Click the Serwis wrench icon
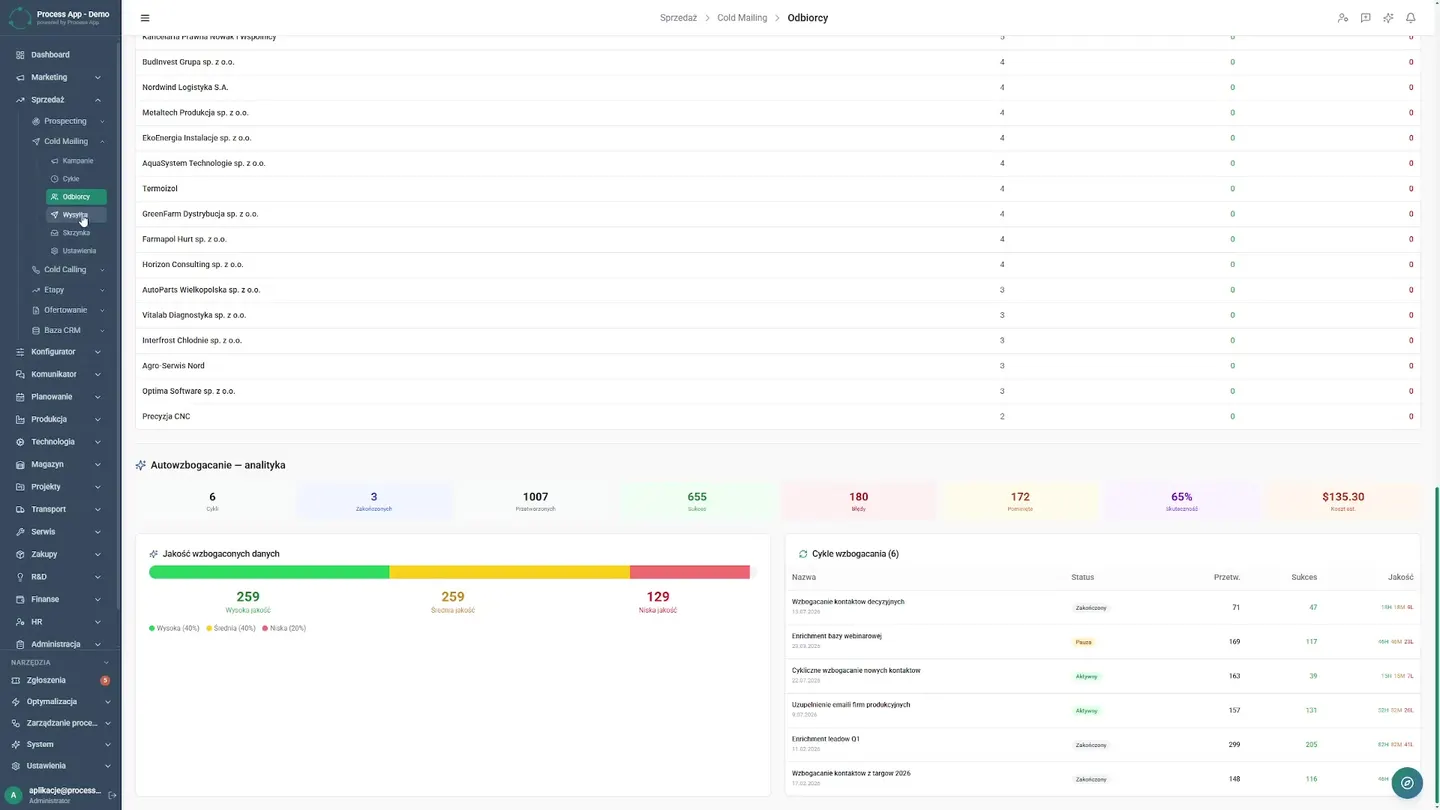This screenshot has height=810, width=1440. pos(20,532)
